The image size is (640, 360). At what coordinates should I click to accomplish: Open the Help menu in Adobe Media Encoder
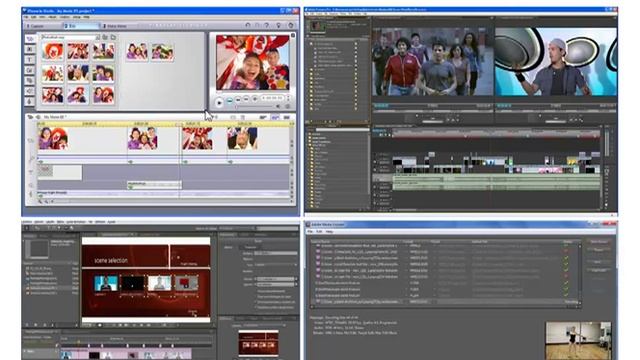329,231
